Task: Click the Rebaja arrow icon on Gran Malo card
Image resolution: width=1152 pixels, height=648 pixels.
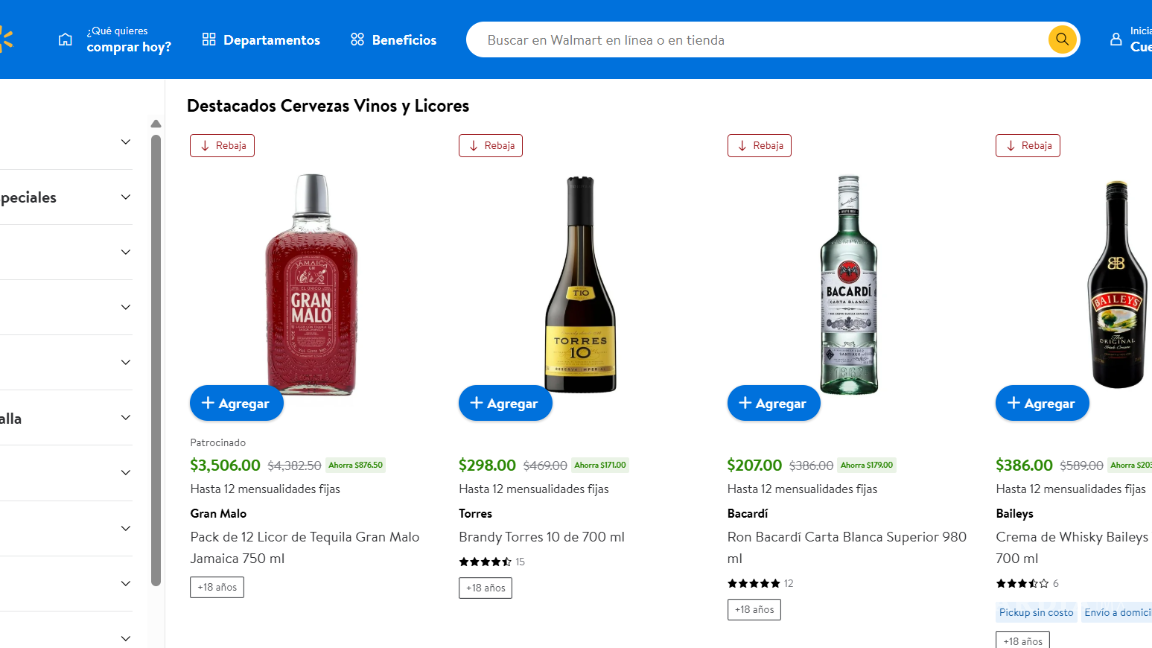Action: [203, 145]
